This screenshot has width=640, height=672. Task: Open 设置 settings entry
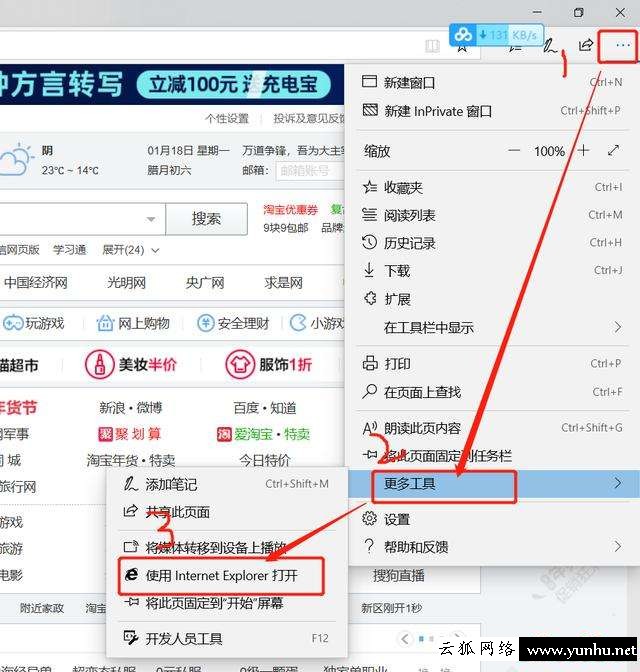(492, 519)
